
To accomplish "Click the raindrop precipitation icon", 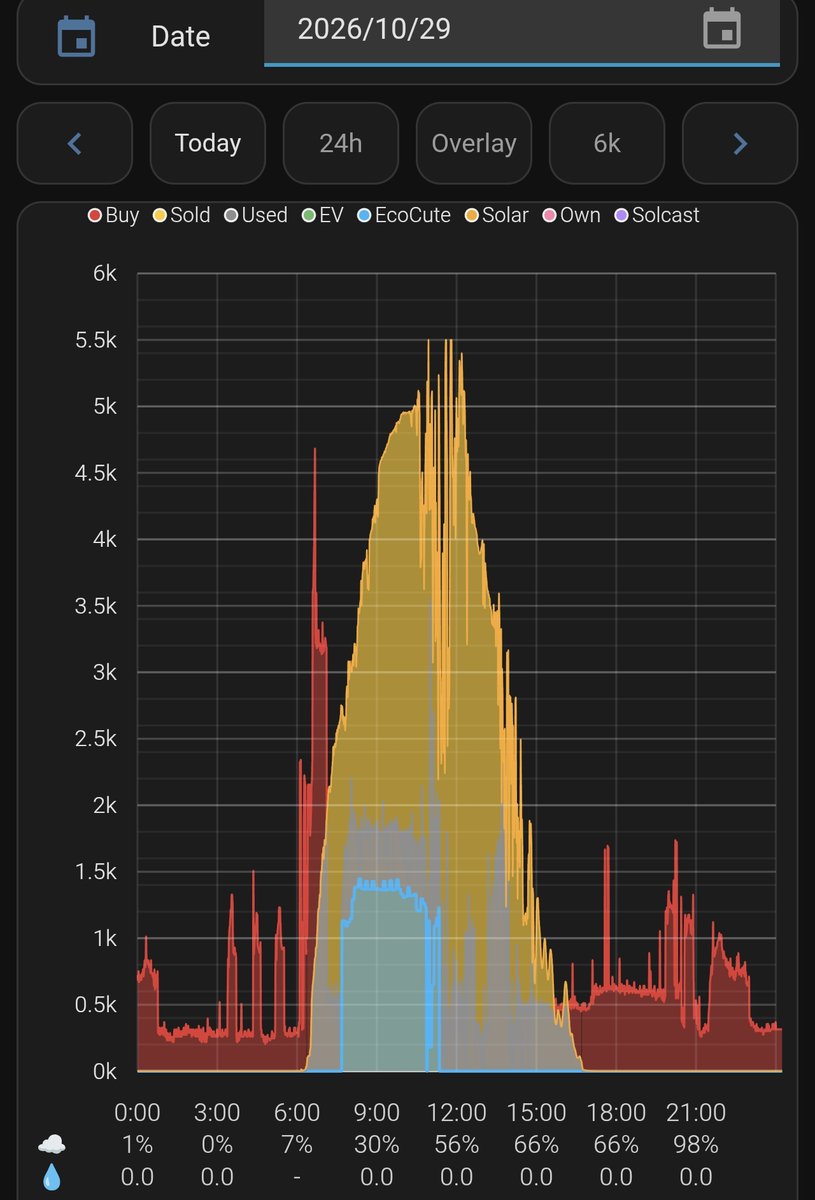I will 51,1178.
